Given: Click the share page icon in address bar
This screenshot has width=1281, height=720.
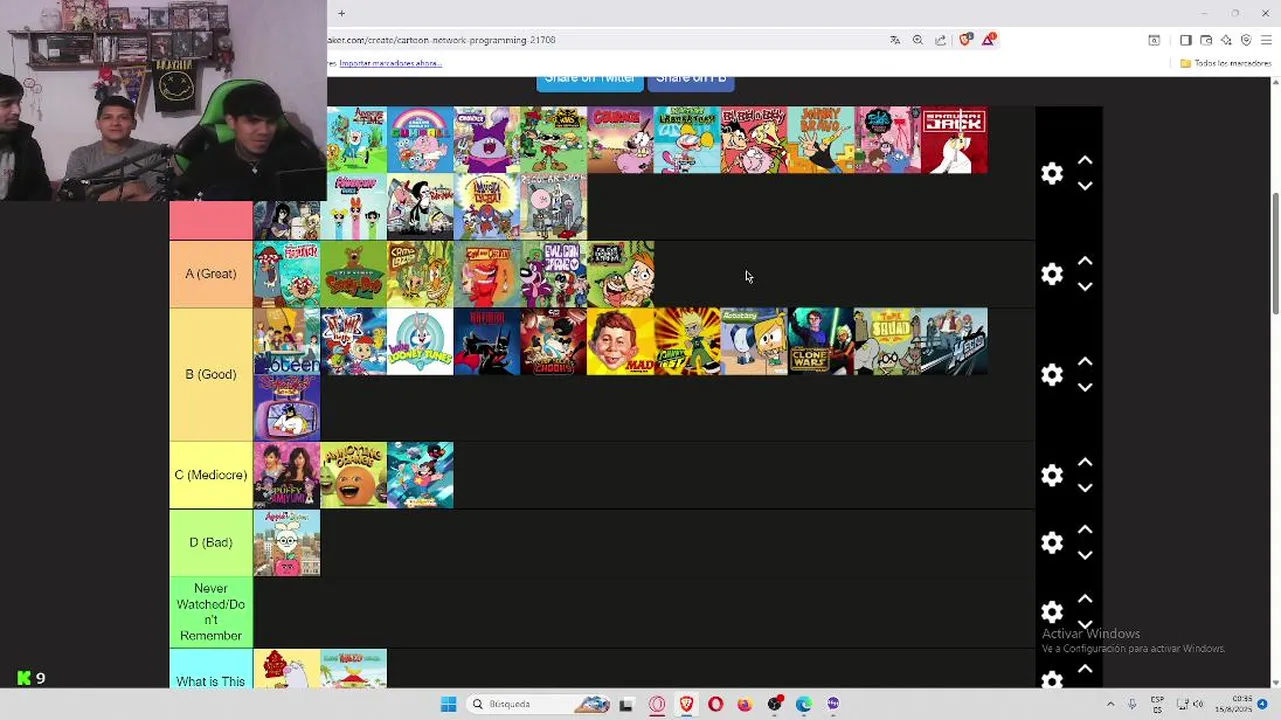Looking at the screenshot, I should point(941,40).
